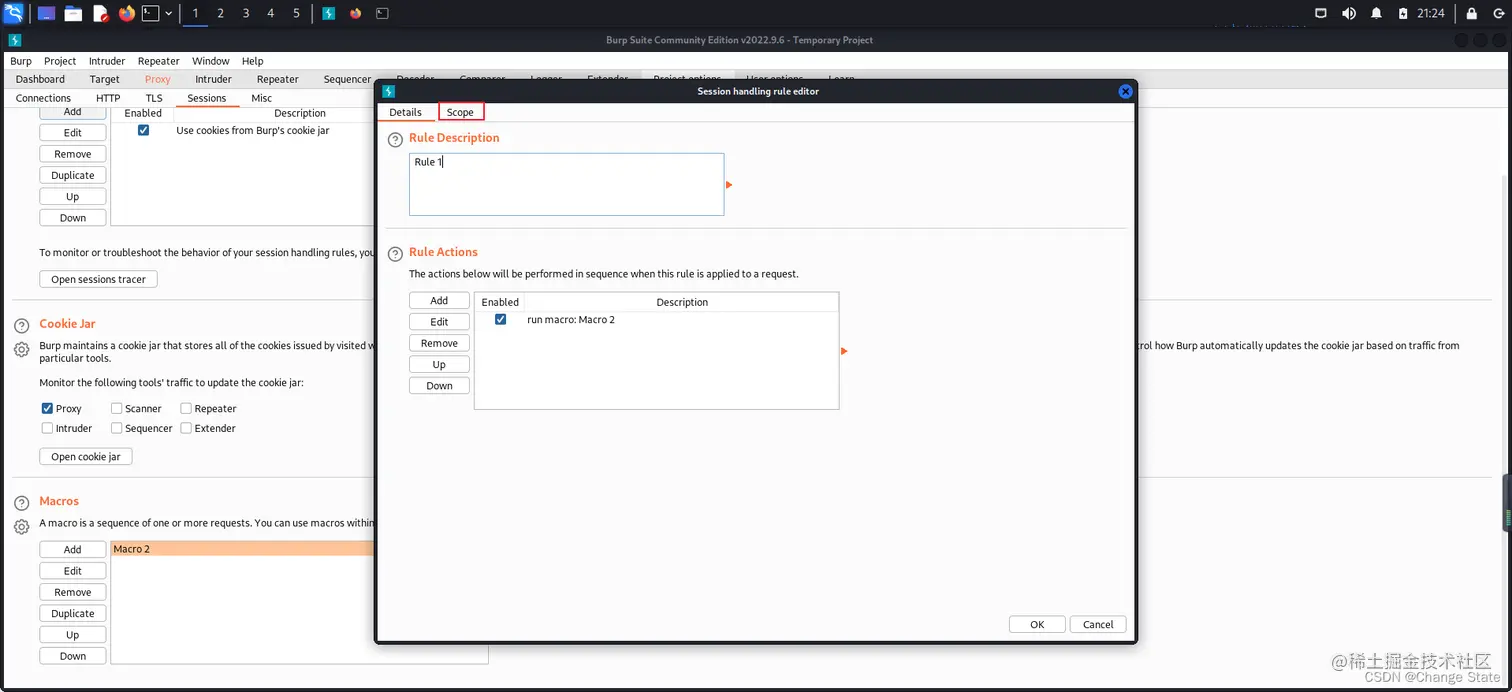
Task: Open help for Macros section
Action: click(x=21, y=503)
